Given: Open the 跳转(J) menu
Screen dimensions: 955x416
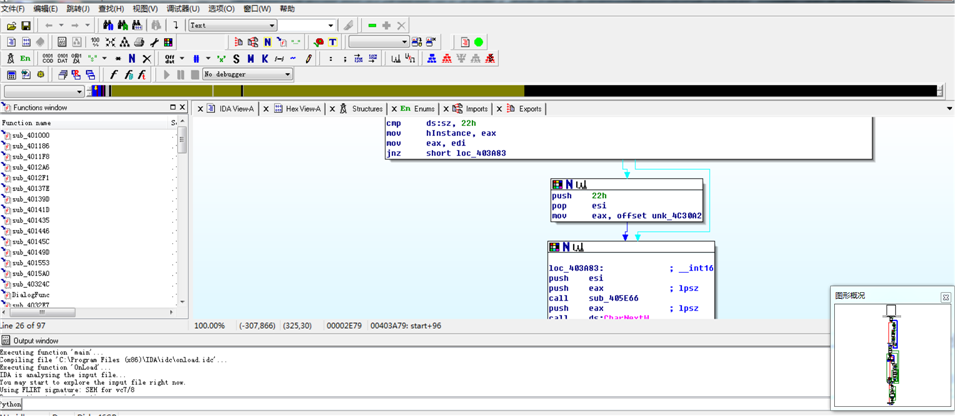Looking at the screenshot, I should click(x=78, y=9).
